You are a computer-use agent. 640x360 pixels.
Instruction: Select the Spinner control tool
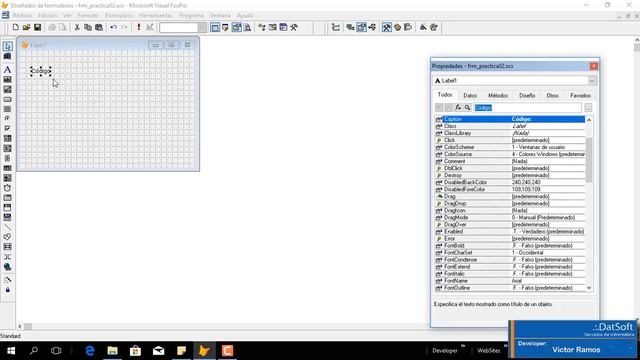(7, 158)
